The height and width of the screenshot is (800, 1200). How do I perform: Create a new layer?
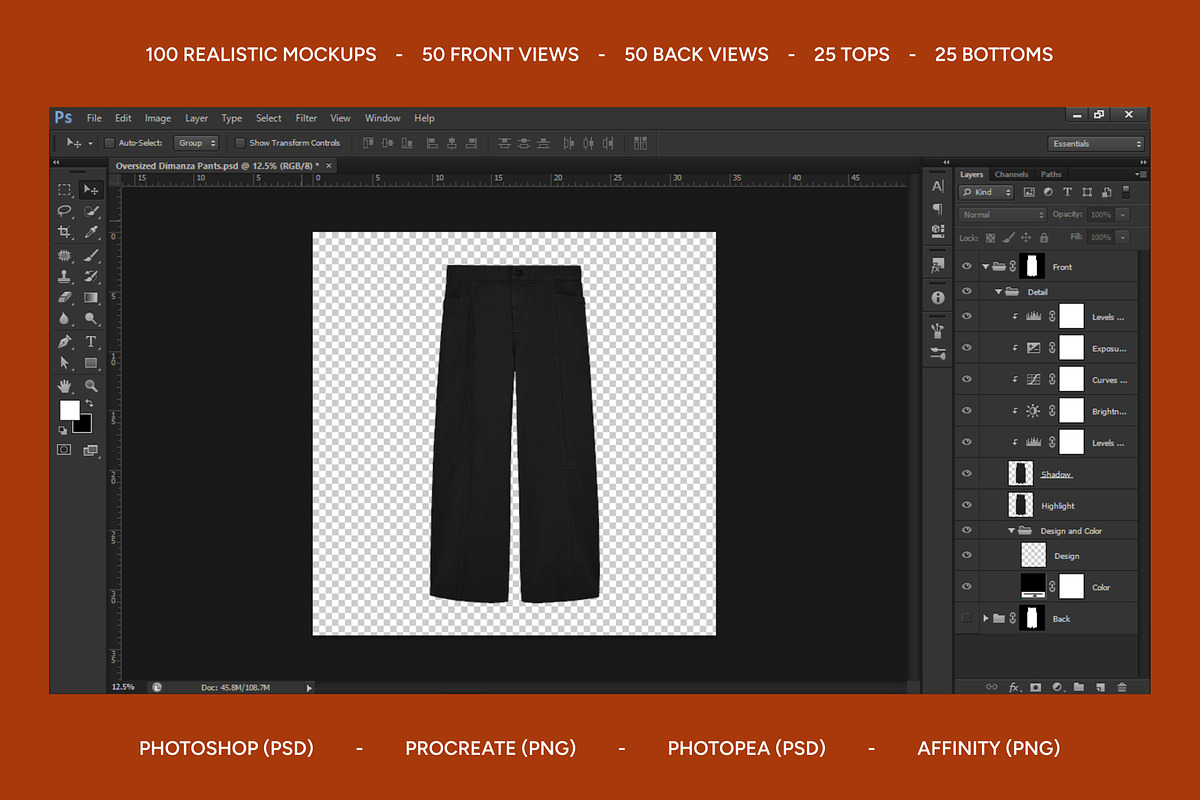click(1100, 687)
